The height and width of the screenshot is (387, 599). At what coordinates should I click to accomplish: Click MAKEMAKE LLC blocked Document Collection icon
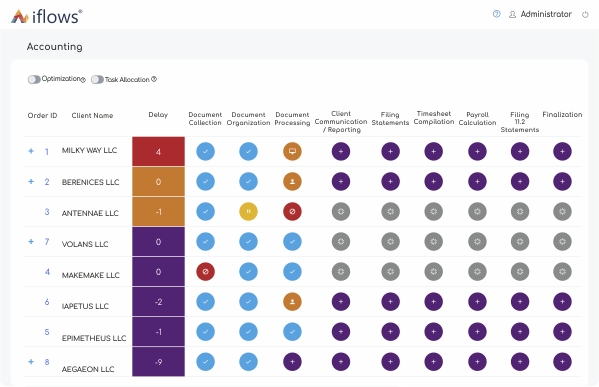pyautogui.click(x=206, y=272)
